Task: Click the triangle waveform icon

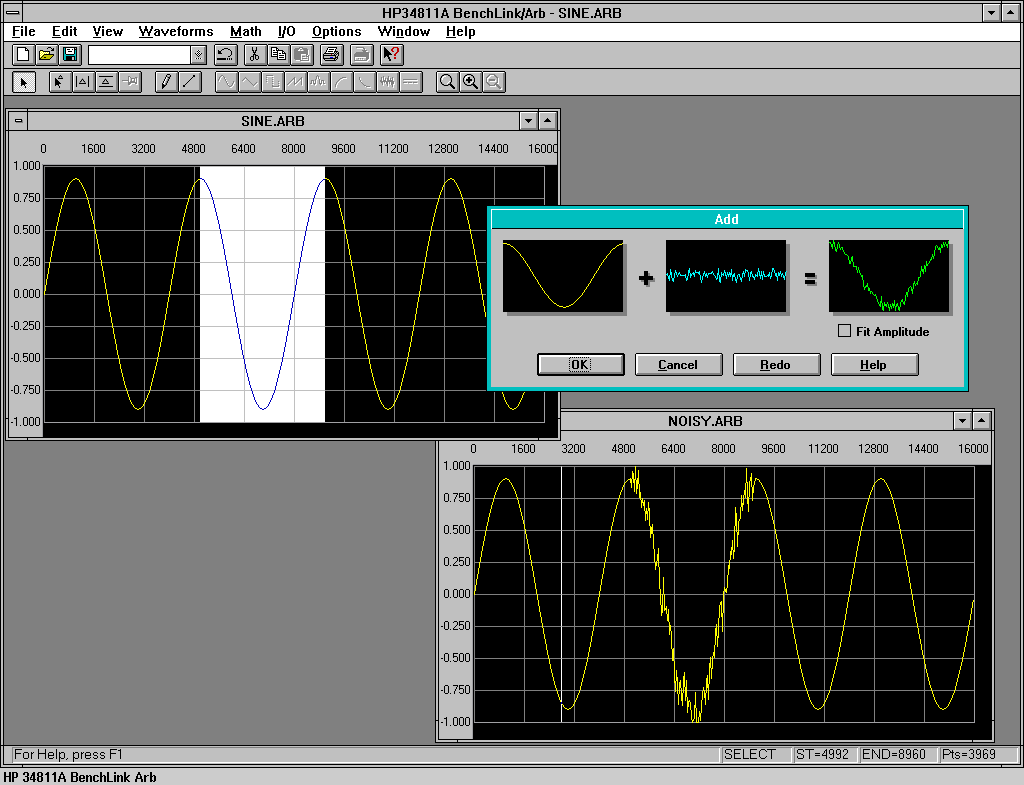Action: pyautogui.click(x=249, y=82)
